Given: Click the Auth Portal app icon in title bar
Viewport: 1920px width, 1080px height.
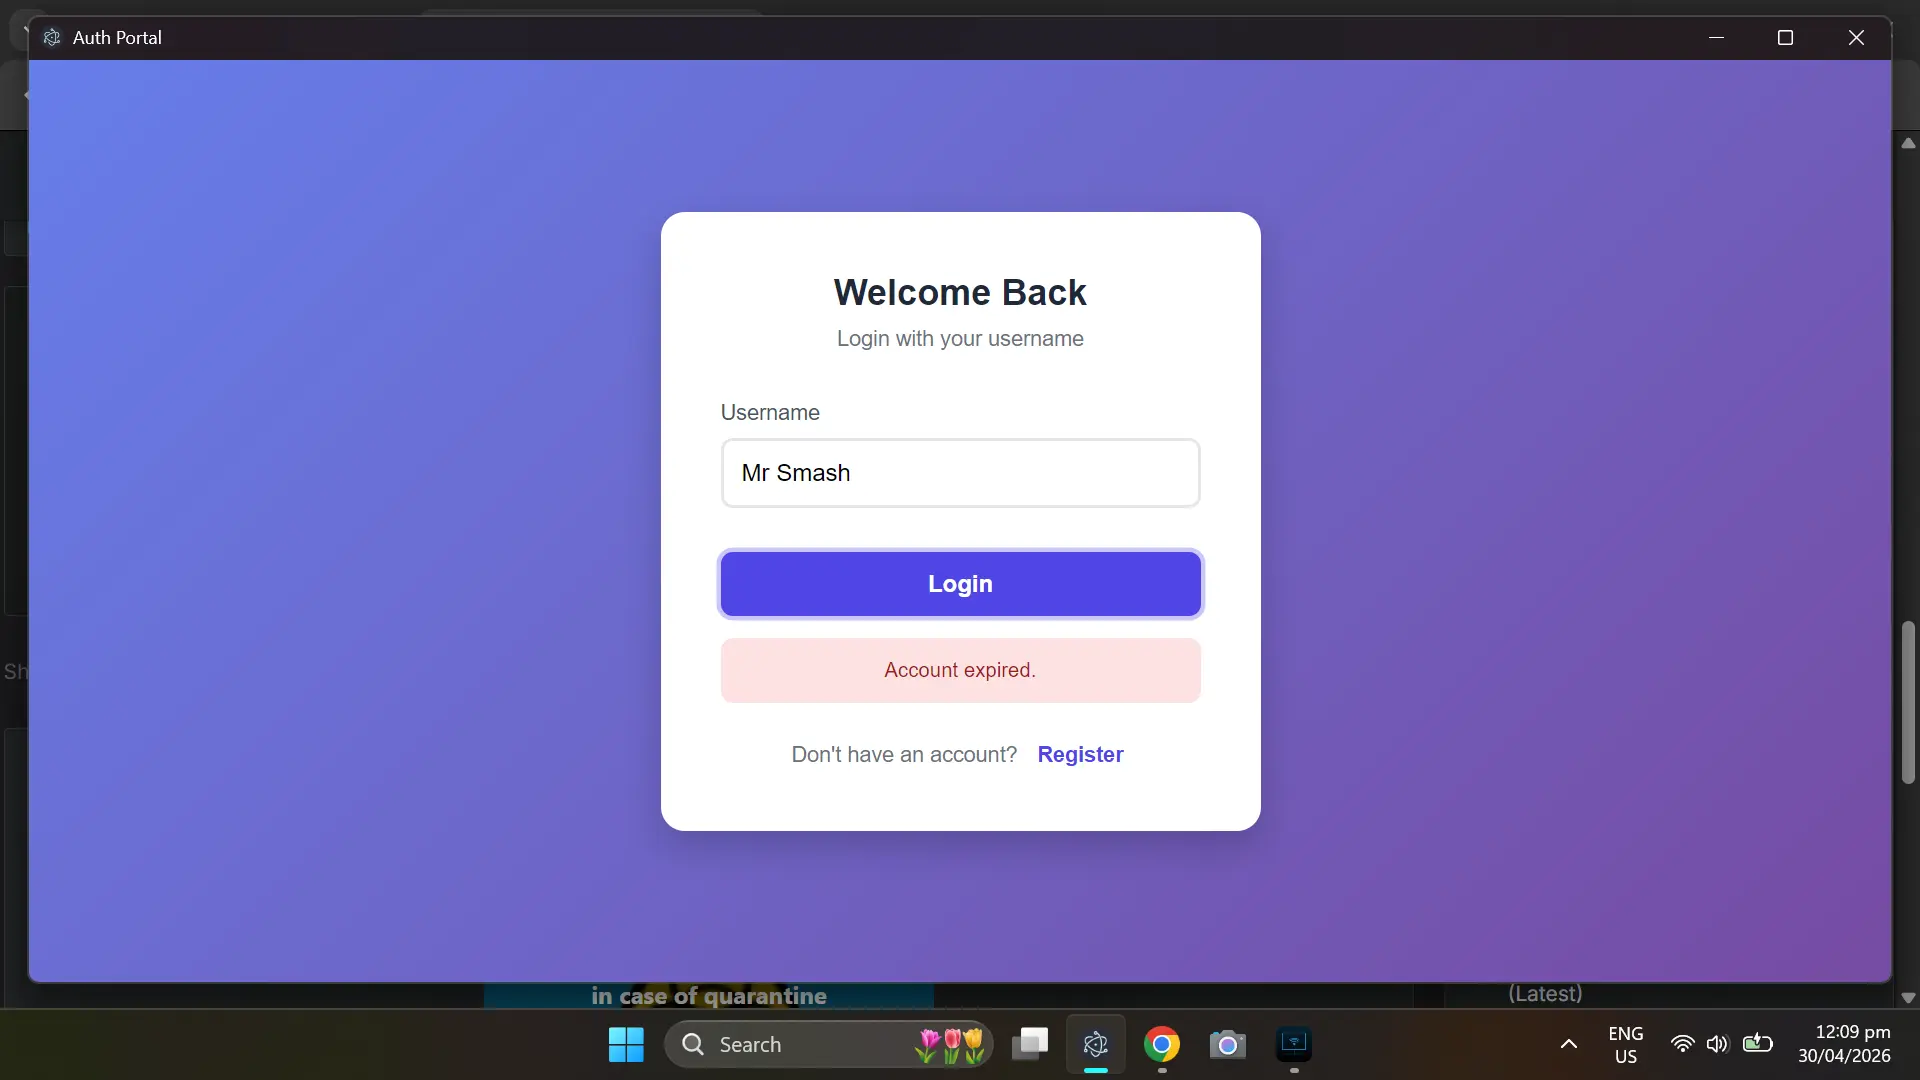Looking at the screenshot, I should pyautogui.click(x=52, y=38).
